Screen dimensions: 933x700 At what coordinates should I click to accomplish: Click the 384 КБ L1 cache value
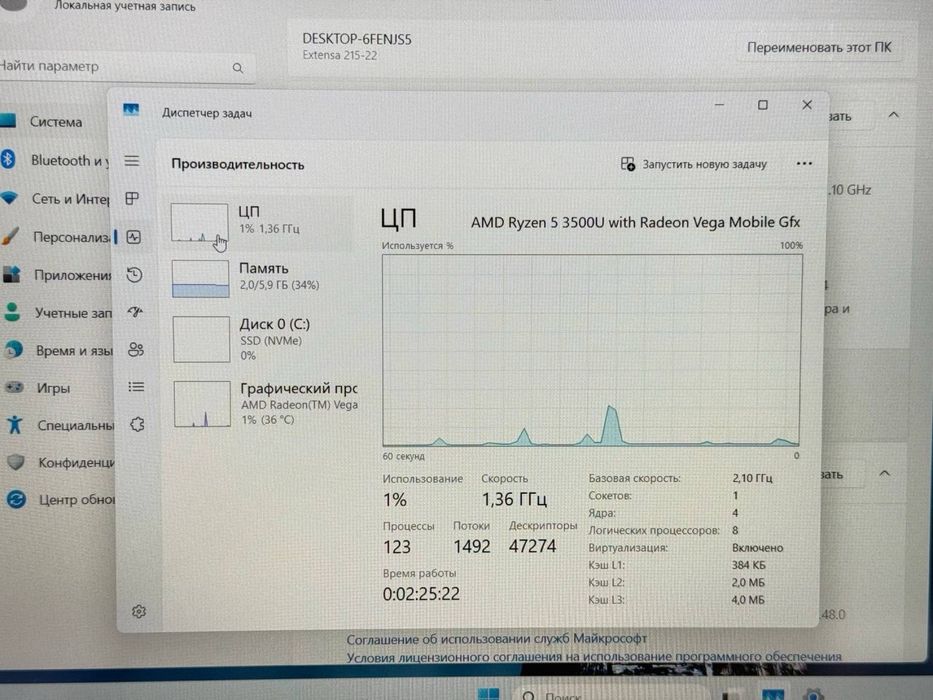click(749, 565)
